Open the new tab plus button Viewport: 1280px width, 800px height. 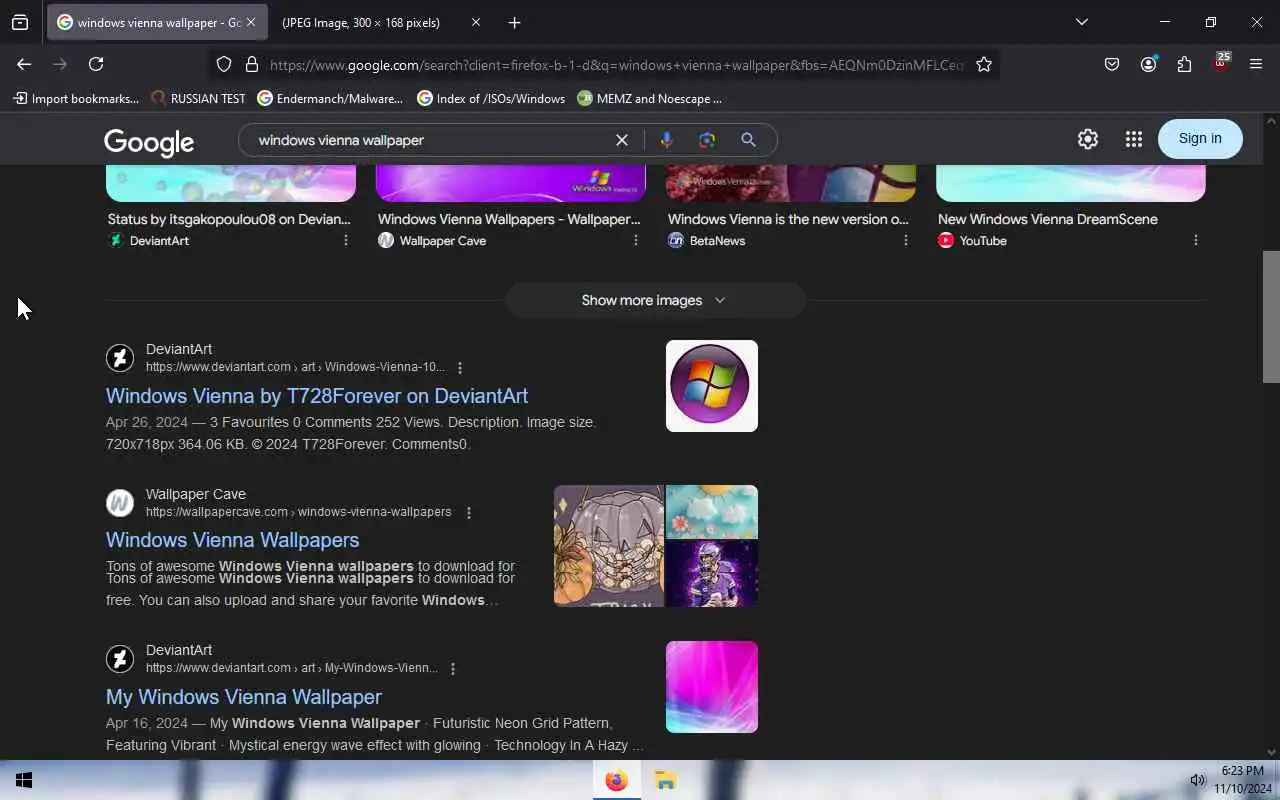click(x=514, y=22)
